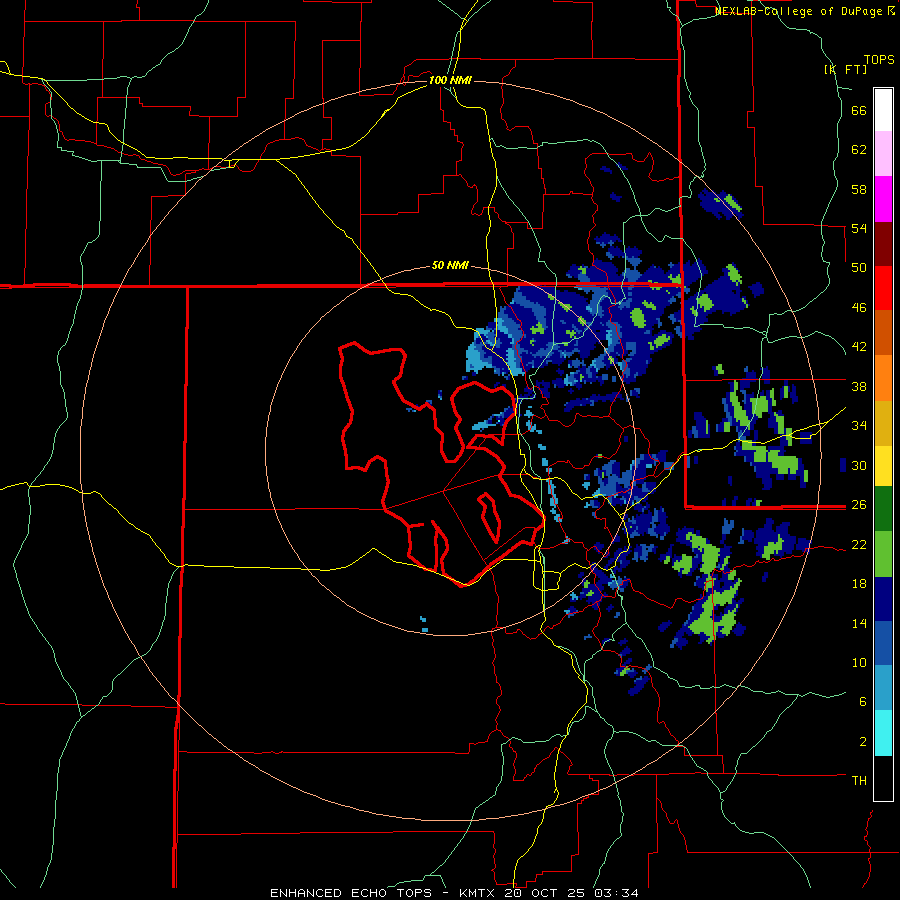Image resolution: width=900 pixels, height=900 pixels.
Task: Click the "20 OCT 25" date in caption
Action: coord(546,893)
